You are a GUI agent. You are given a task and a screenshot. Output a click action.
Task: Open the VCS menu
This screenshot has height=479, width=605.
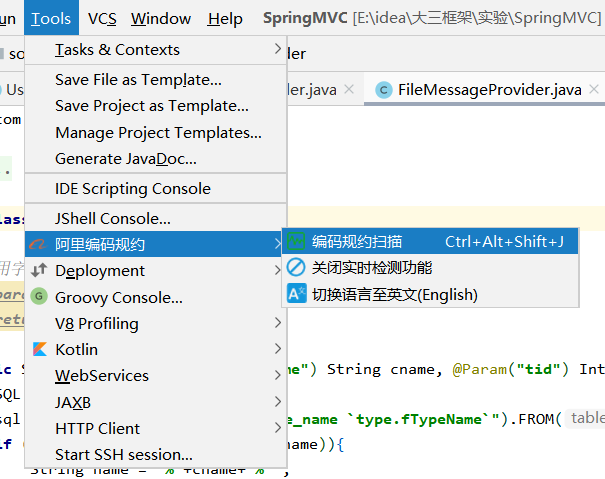(x=102, y=19)
